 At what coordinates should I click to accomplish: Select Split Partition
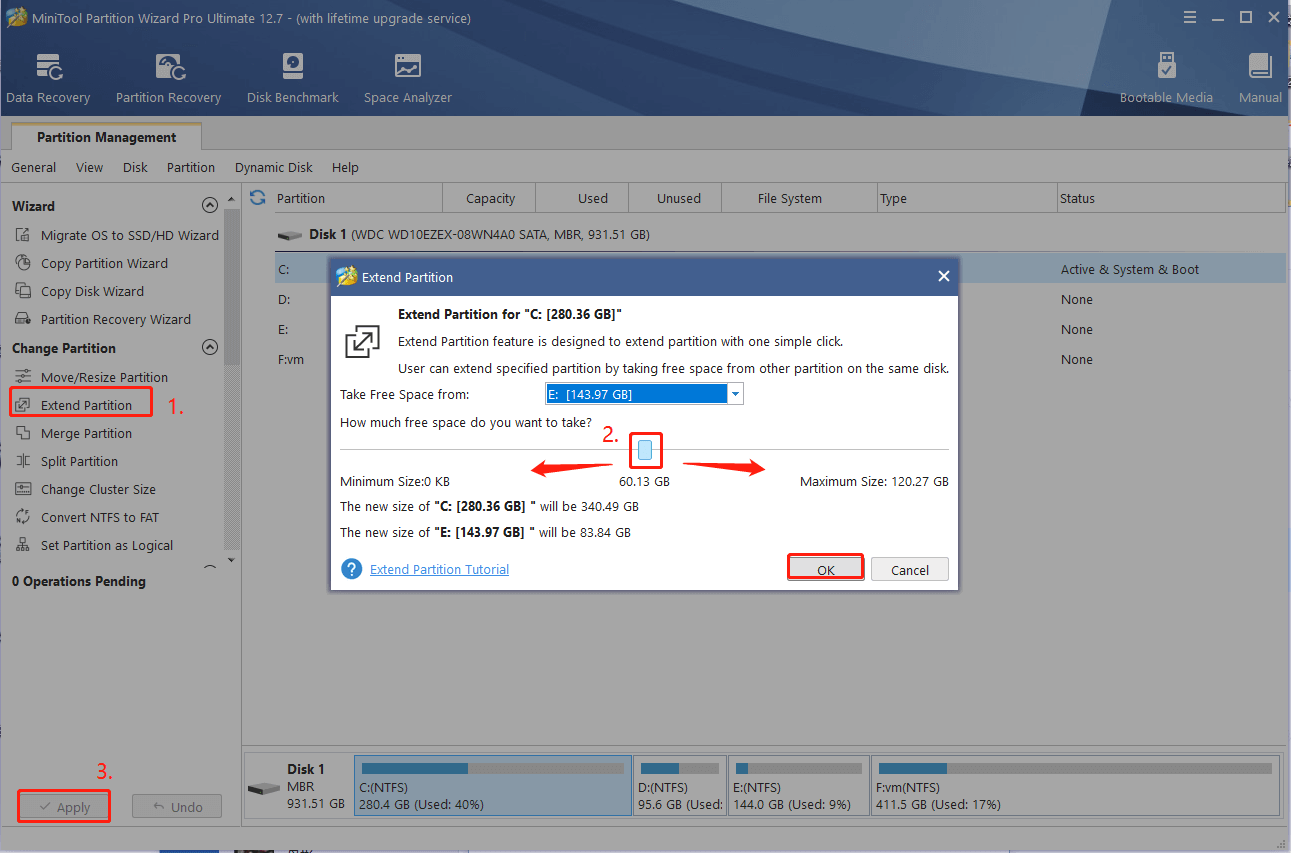66,461
